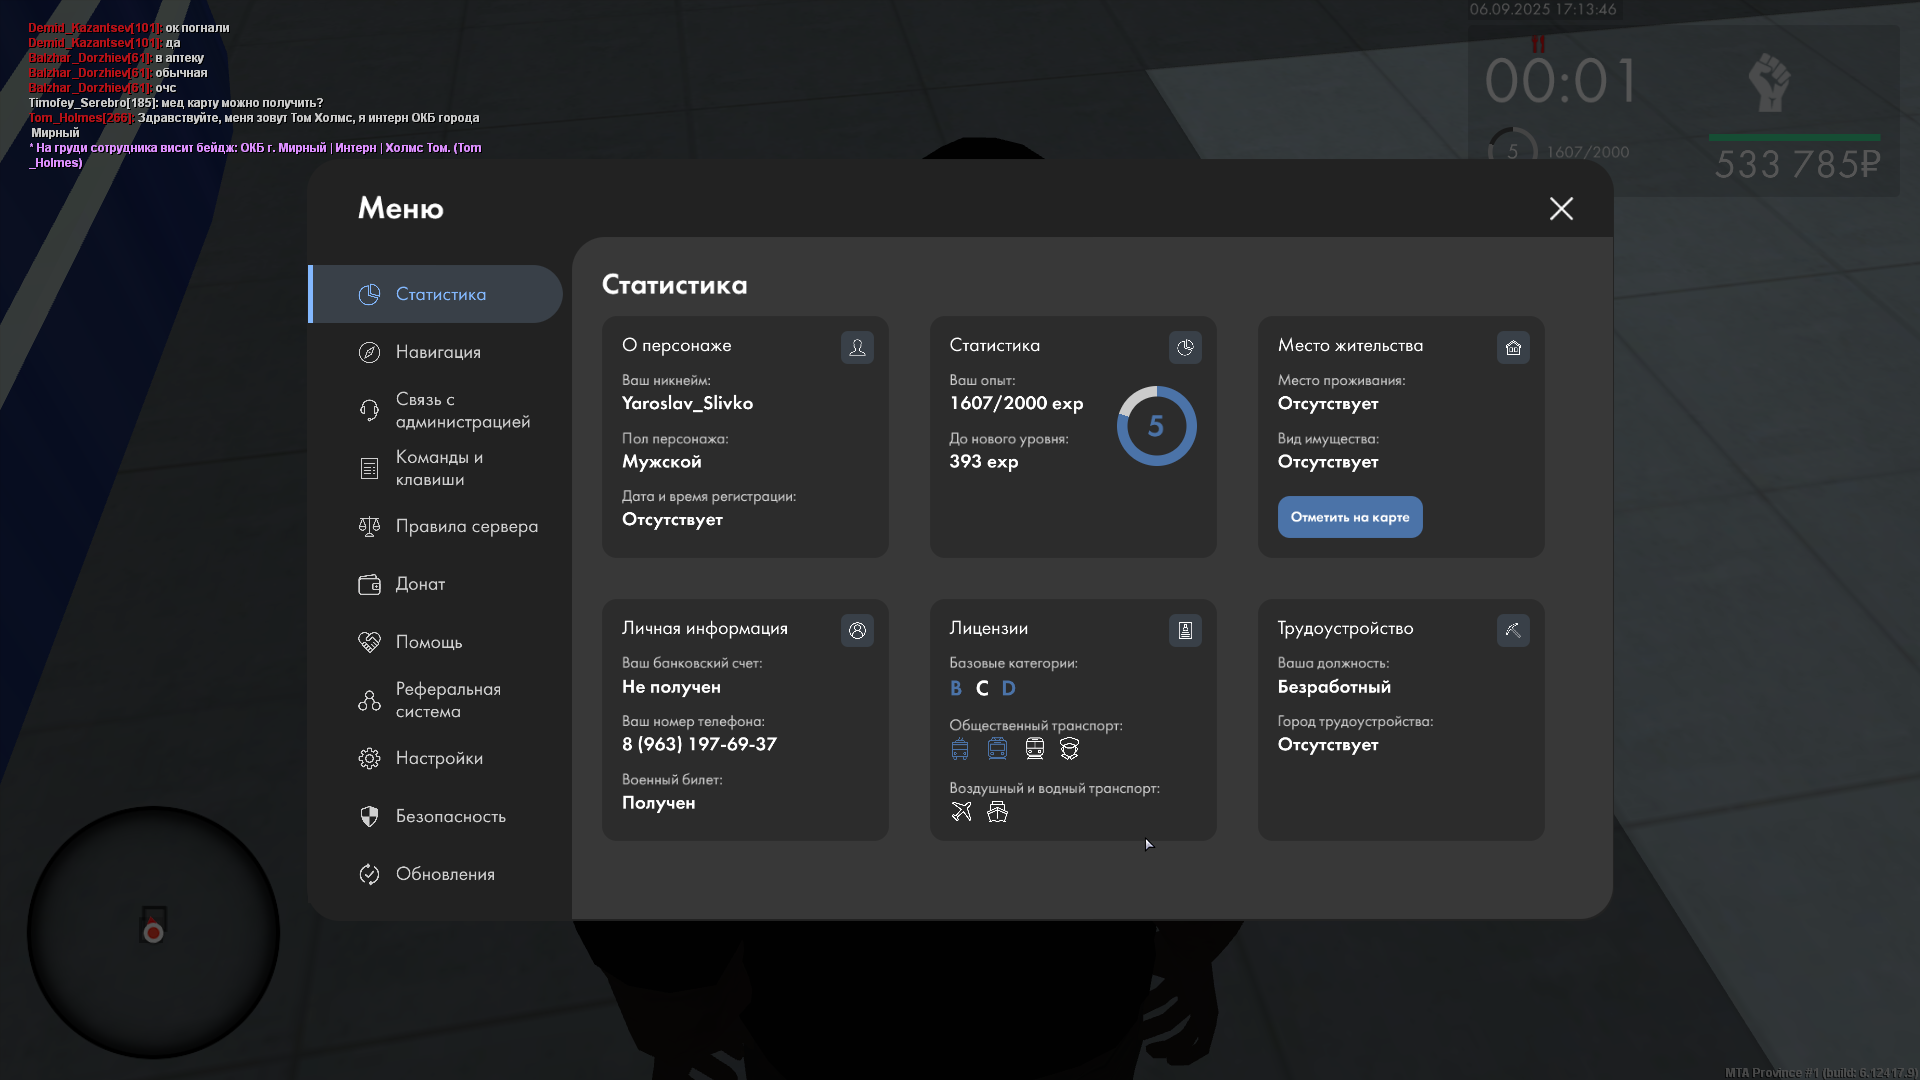Screen dimensions: 1920x1080
Task: Click the chart icon in Статистика card
Action: point(1185,347)
